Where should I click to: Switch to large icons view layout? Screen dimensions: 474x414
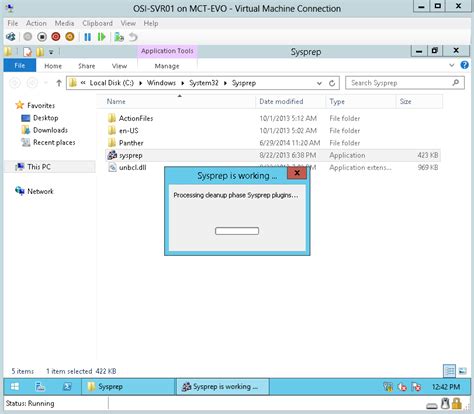(x=463, y=371)
